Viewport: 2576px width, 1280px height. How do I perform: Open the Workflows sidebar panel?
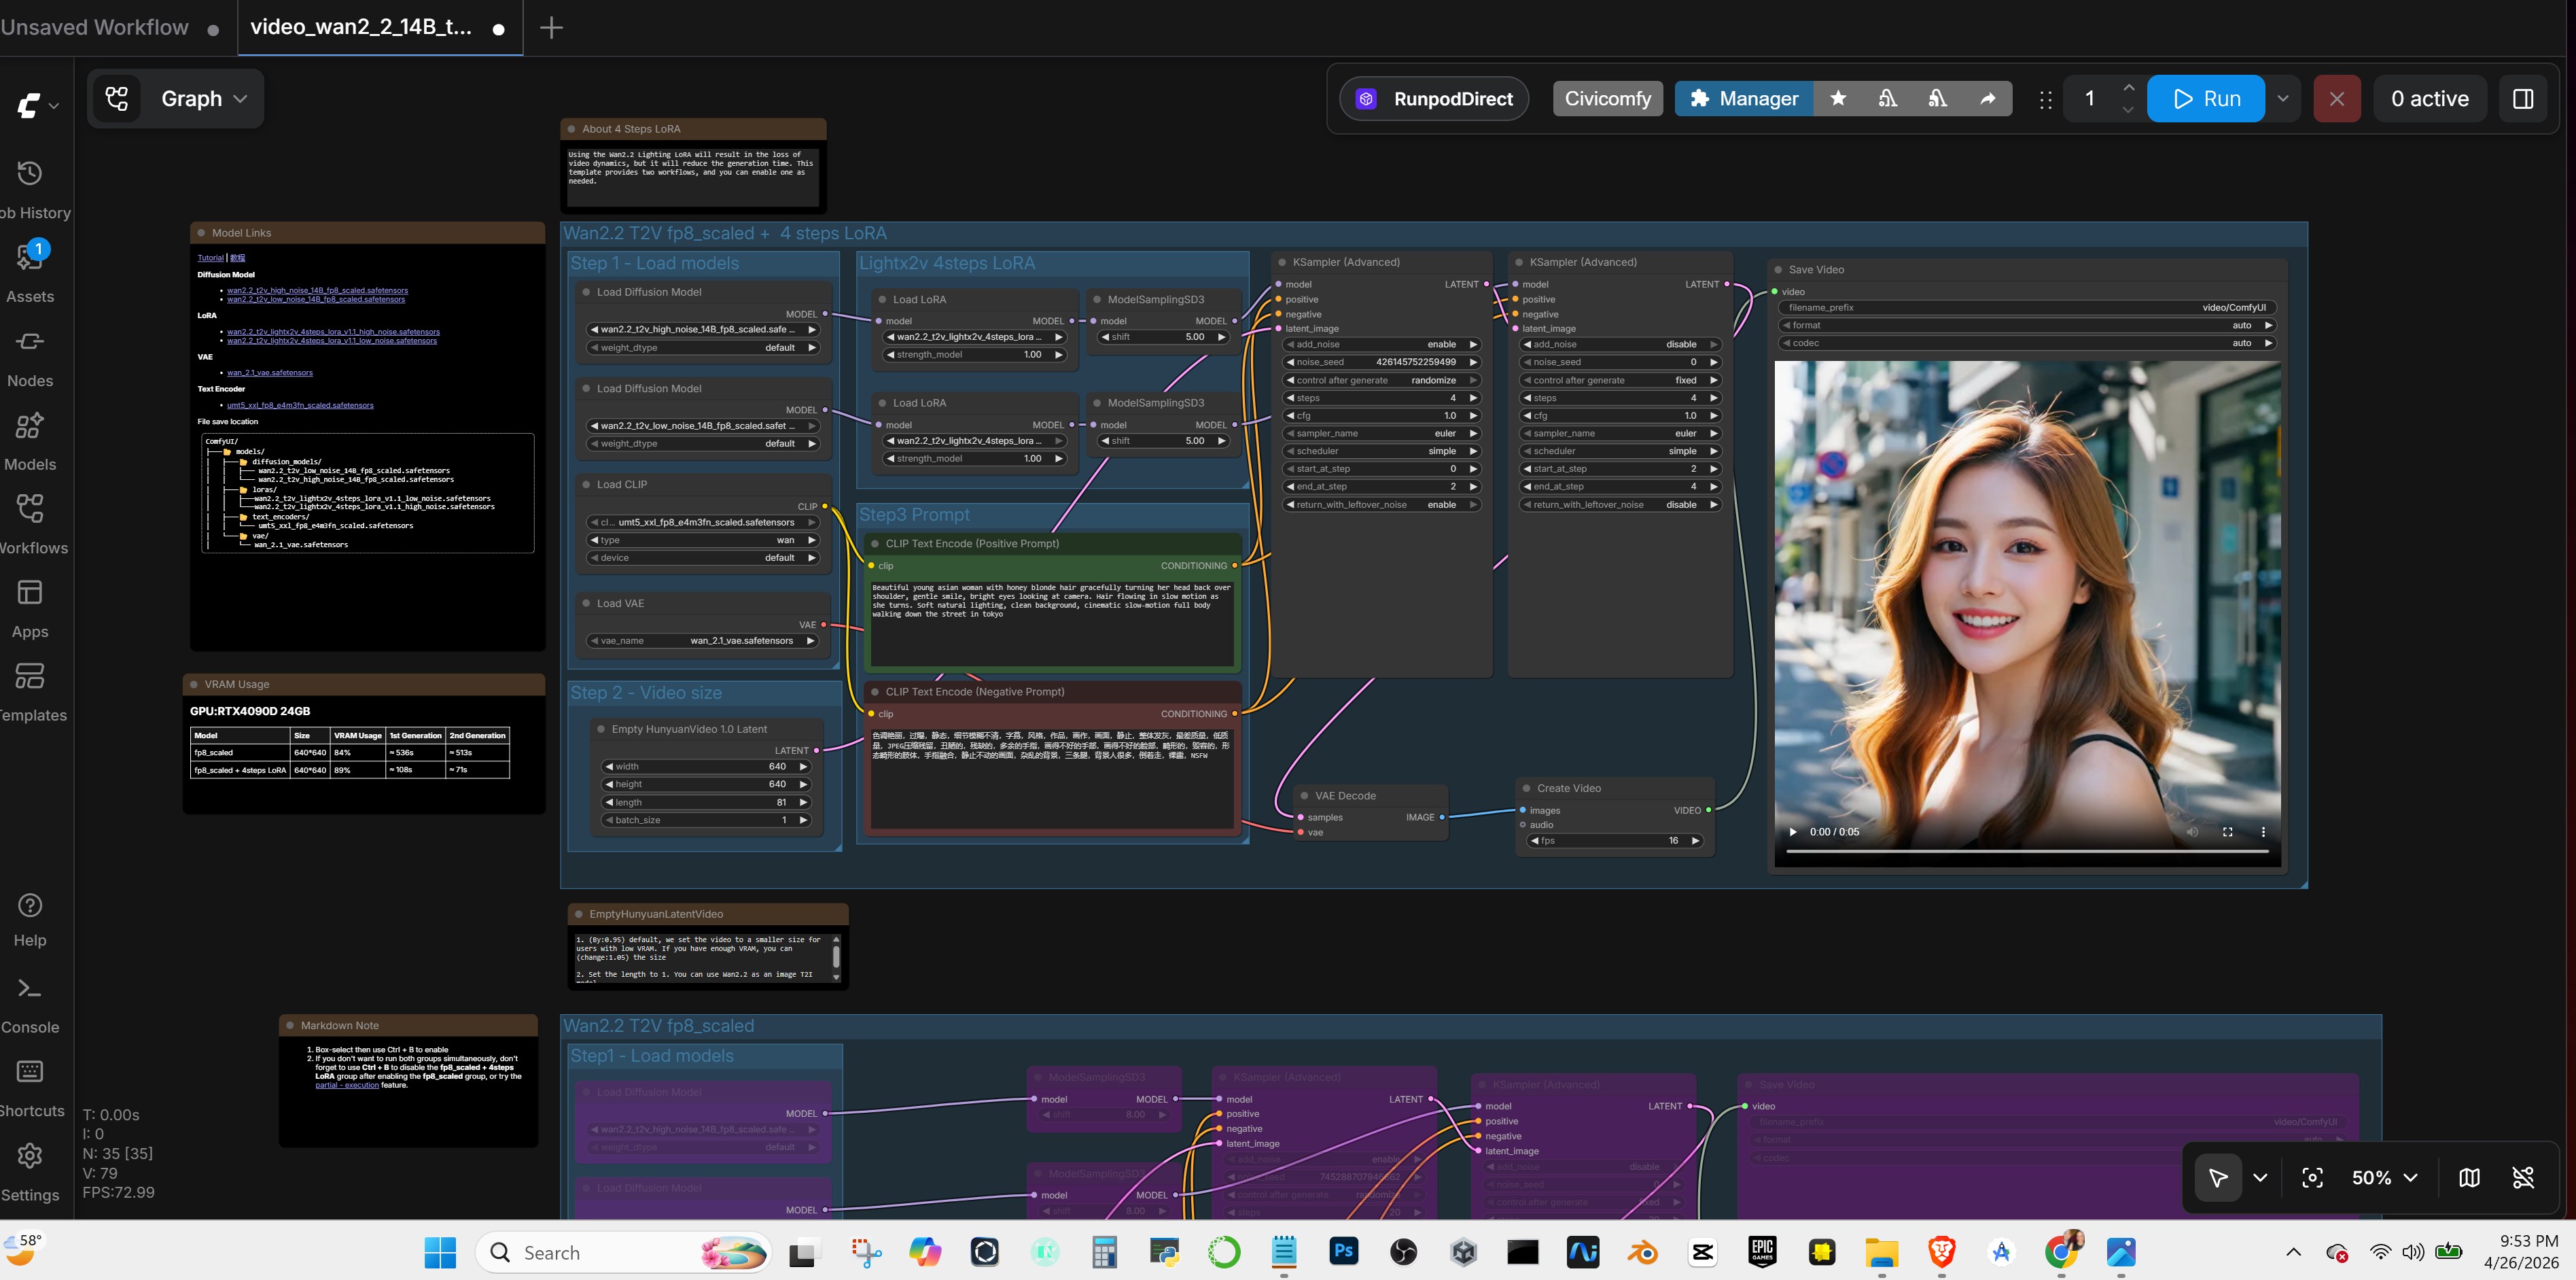30,525
